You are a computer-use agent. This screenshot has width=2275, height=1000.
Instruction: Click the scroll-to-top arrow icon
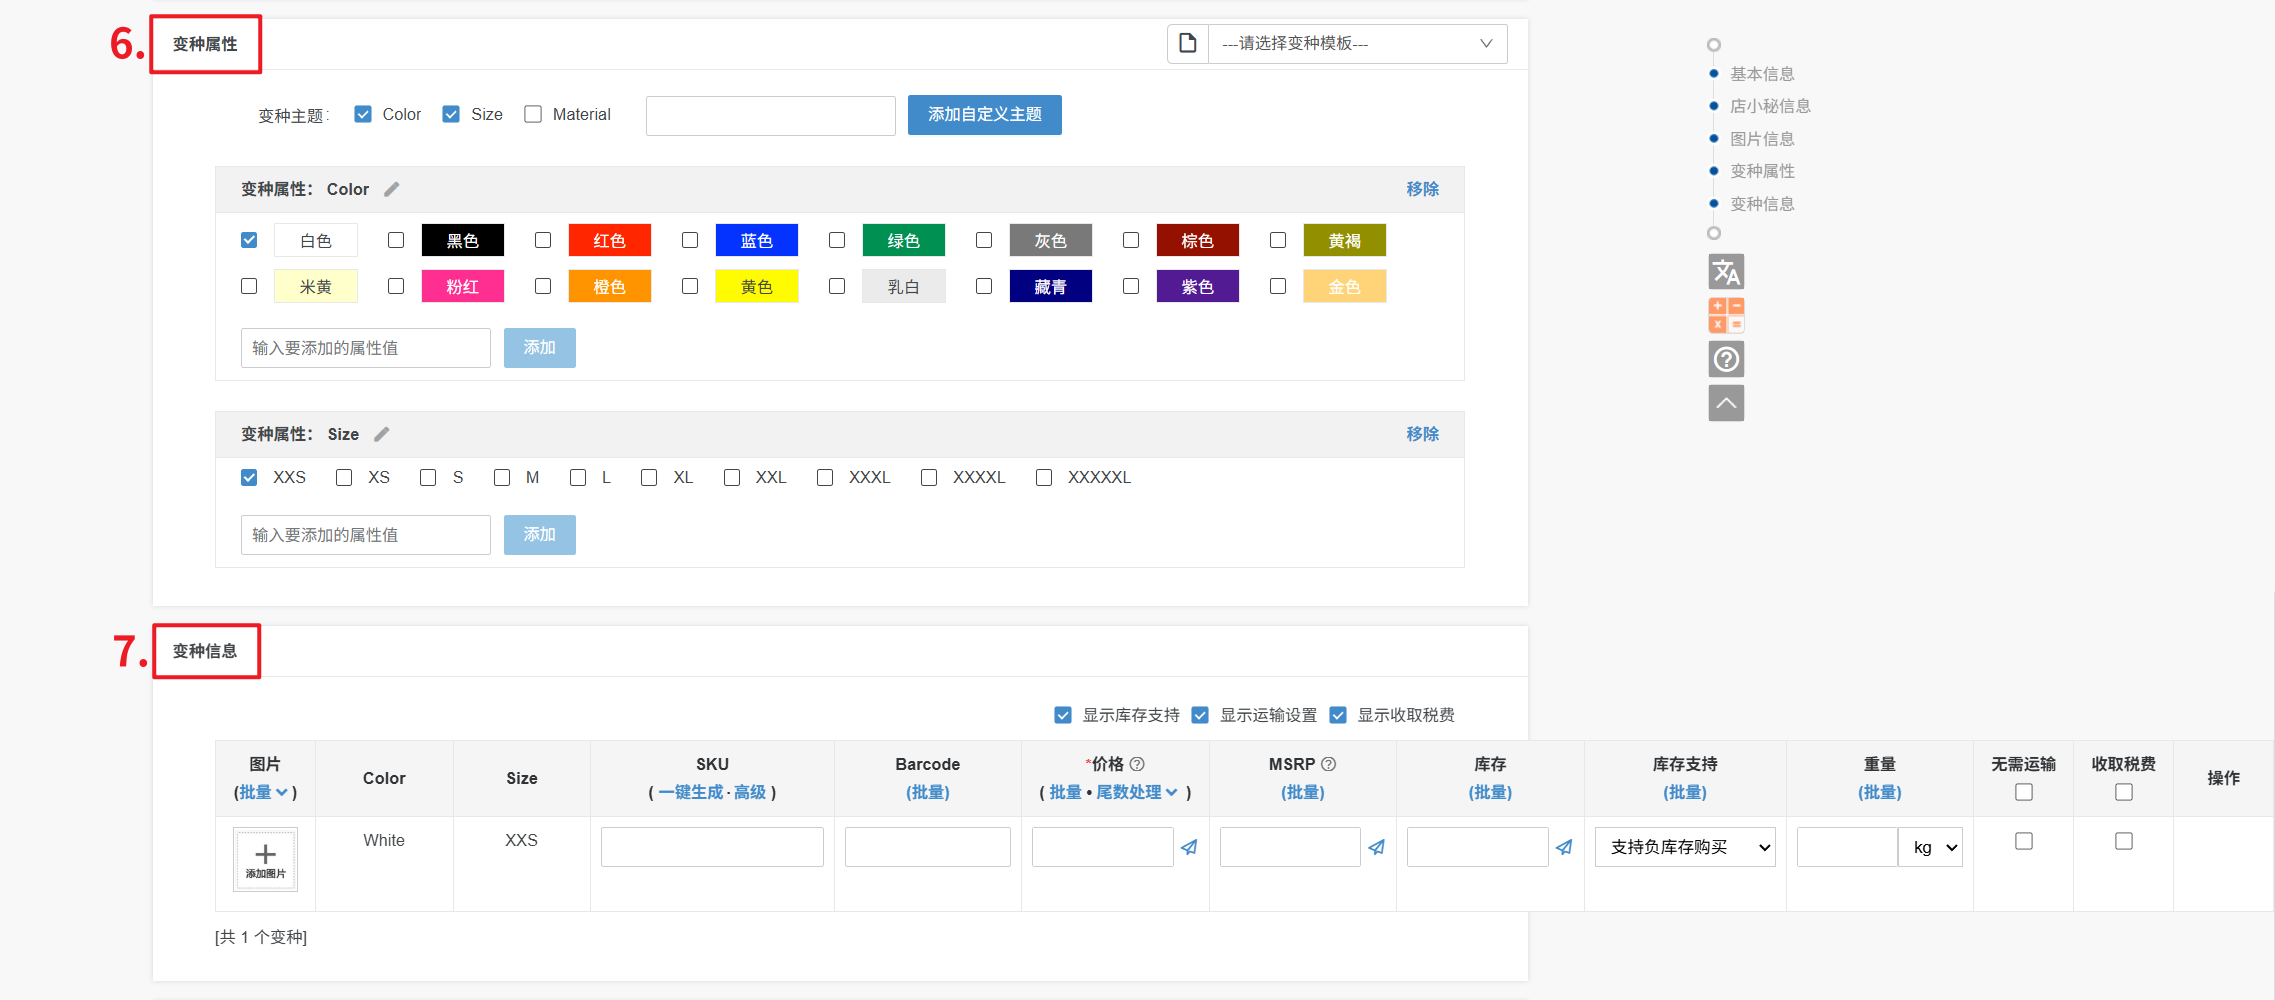click(x=1726, y=403)
